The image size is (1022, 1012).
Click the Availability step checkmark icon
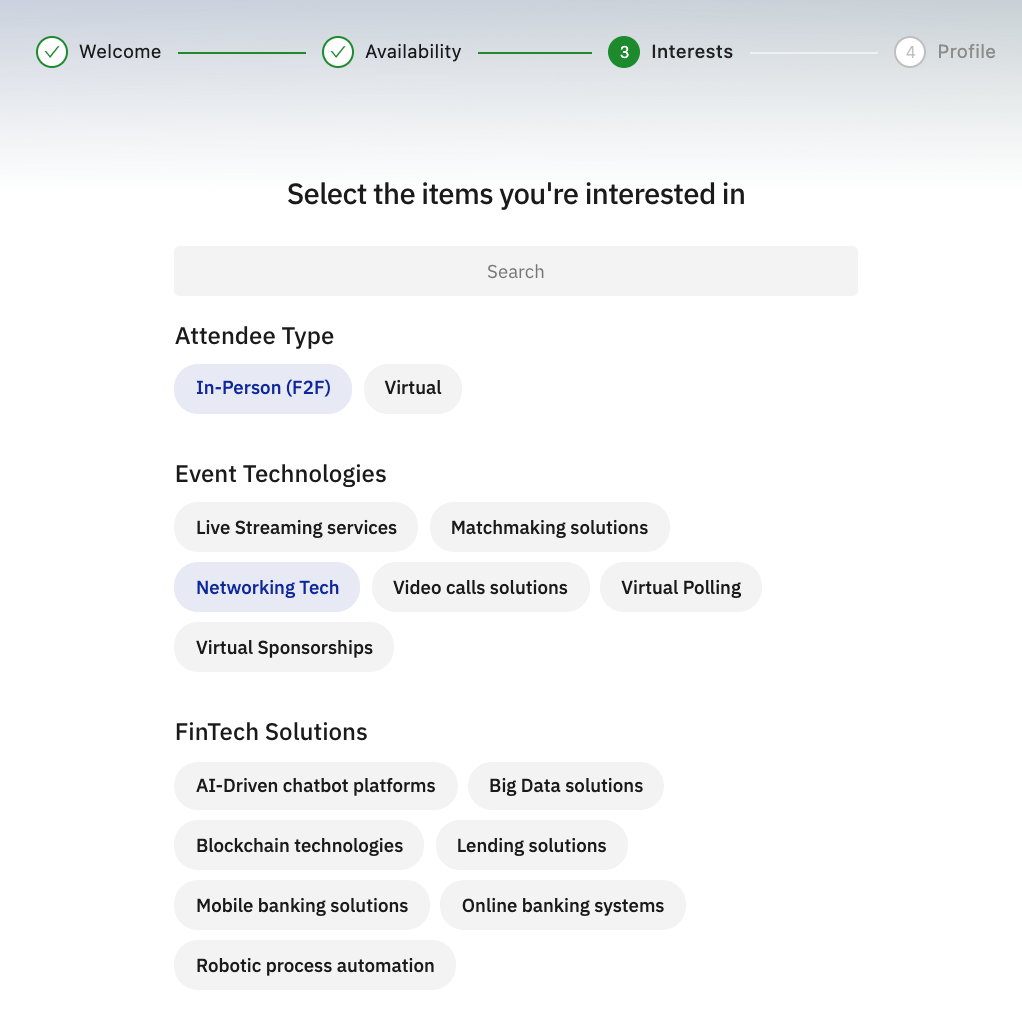(338, 52)
